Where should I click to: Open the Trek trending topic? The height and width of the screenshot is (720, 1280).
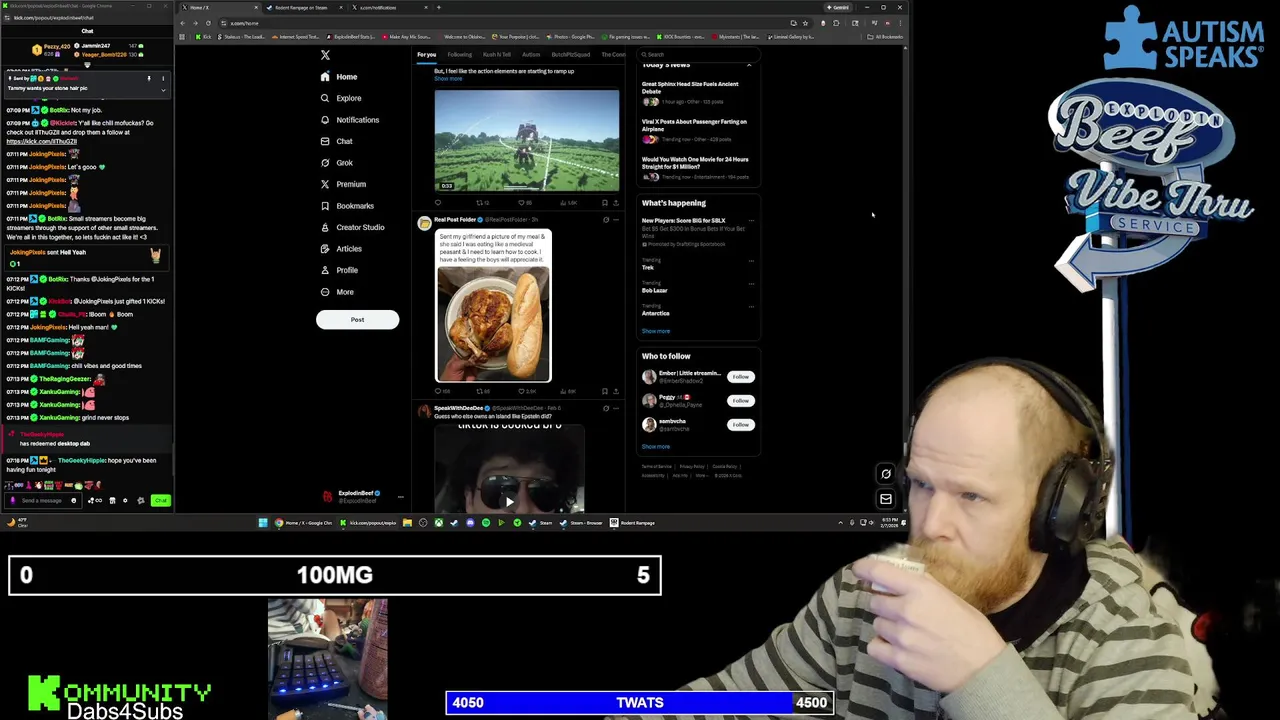648,268
